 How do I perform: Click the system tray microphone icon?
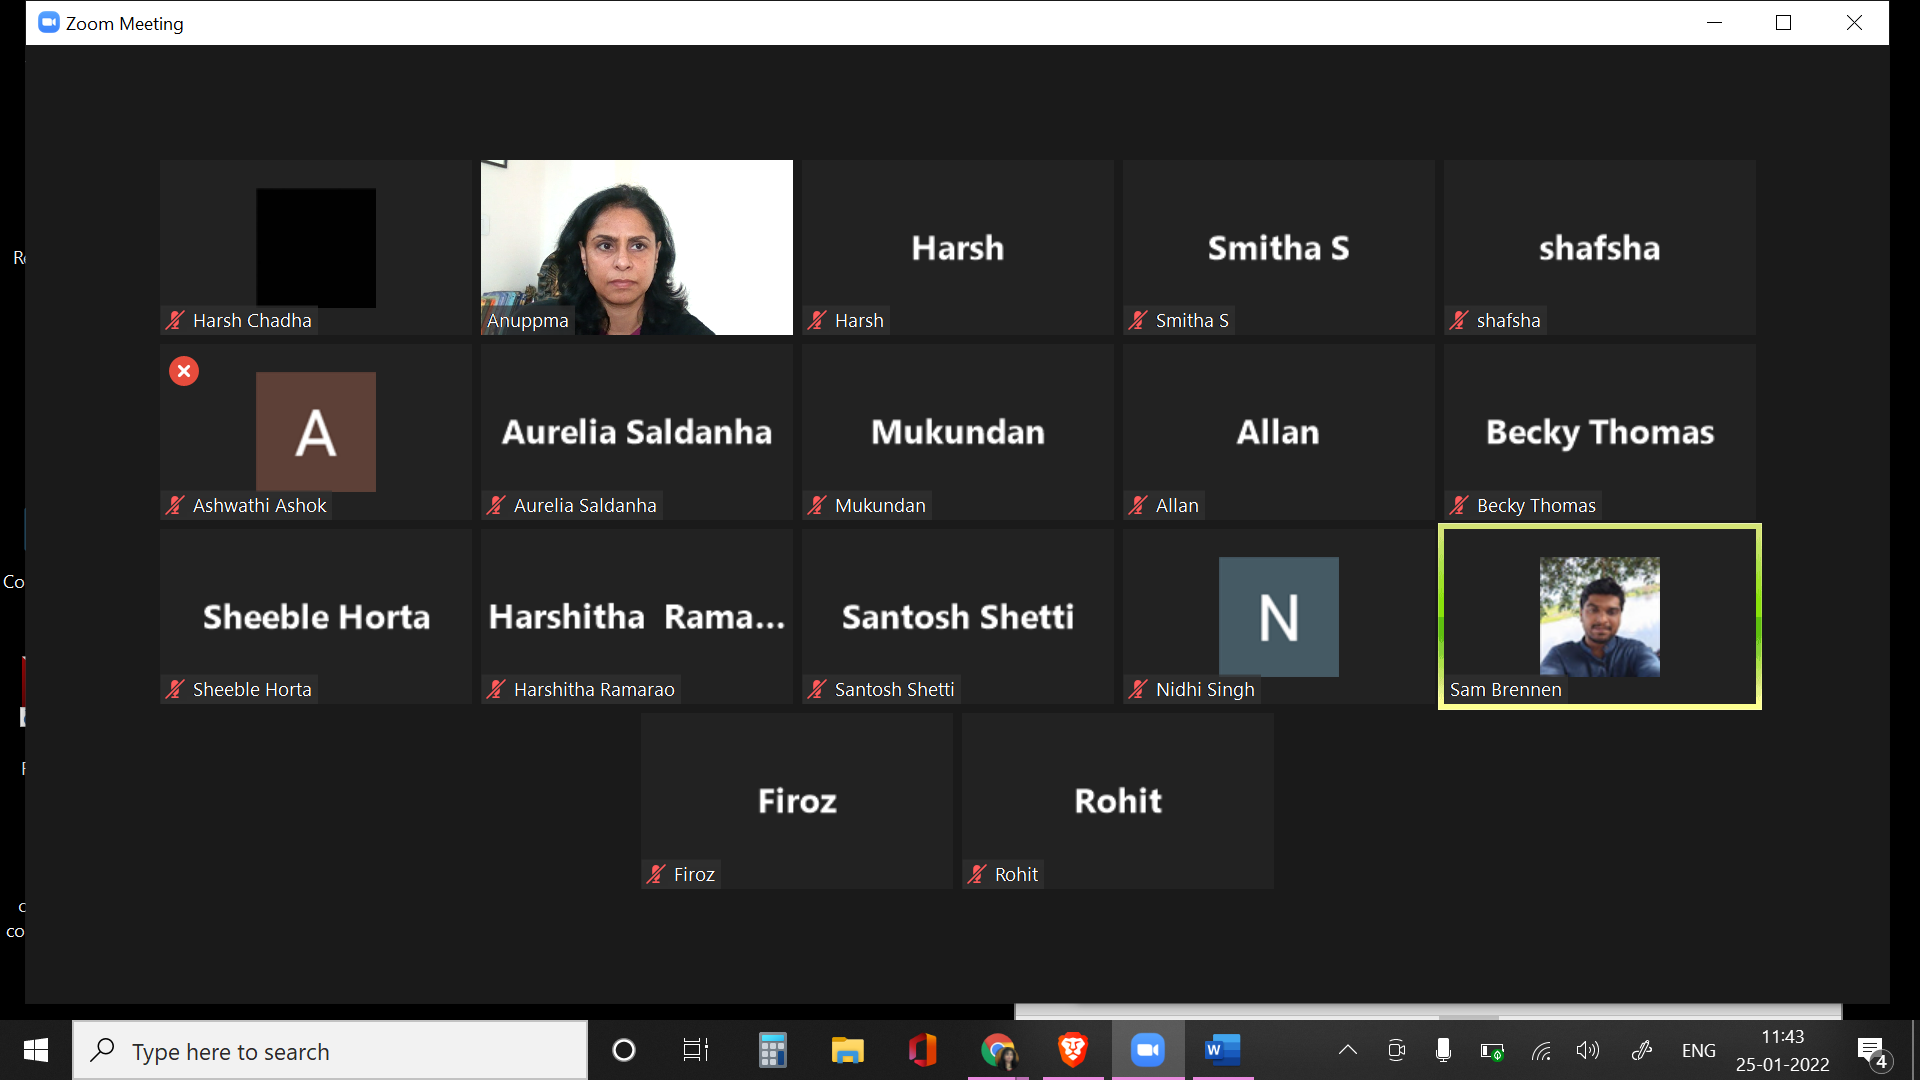coord(1443,1050)
